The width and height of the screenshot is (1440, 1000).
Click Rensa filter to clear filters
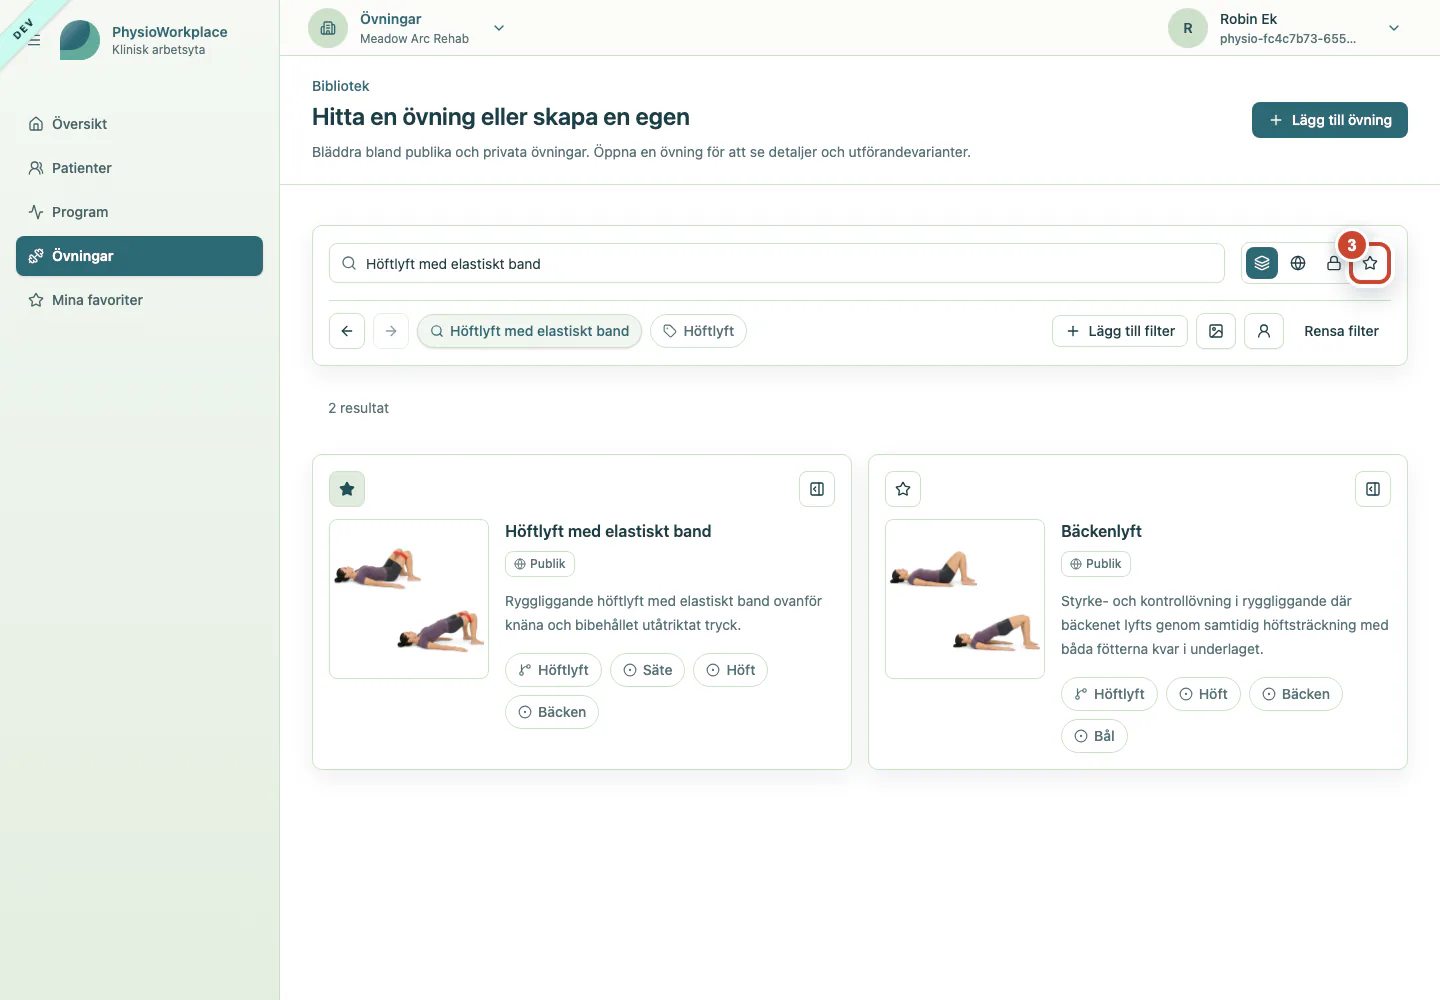click(1341, 331)
